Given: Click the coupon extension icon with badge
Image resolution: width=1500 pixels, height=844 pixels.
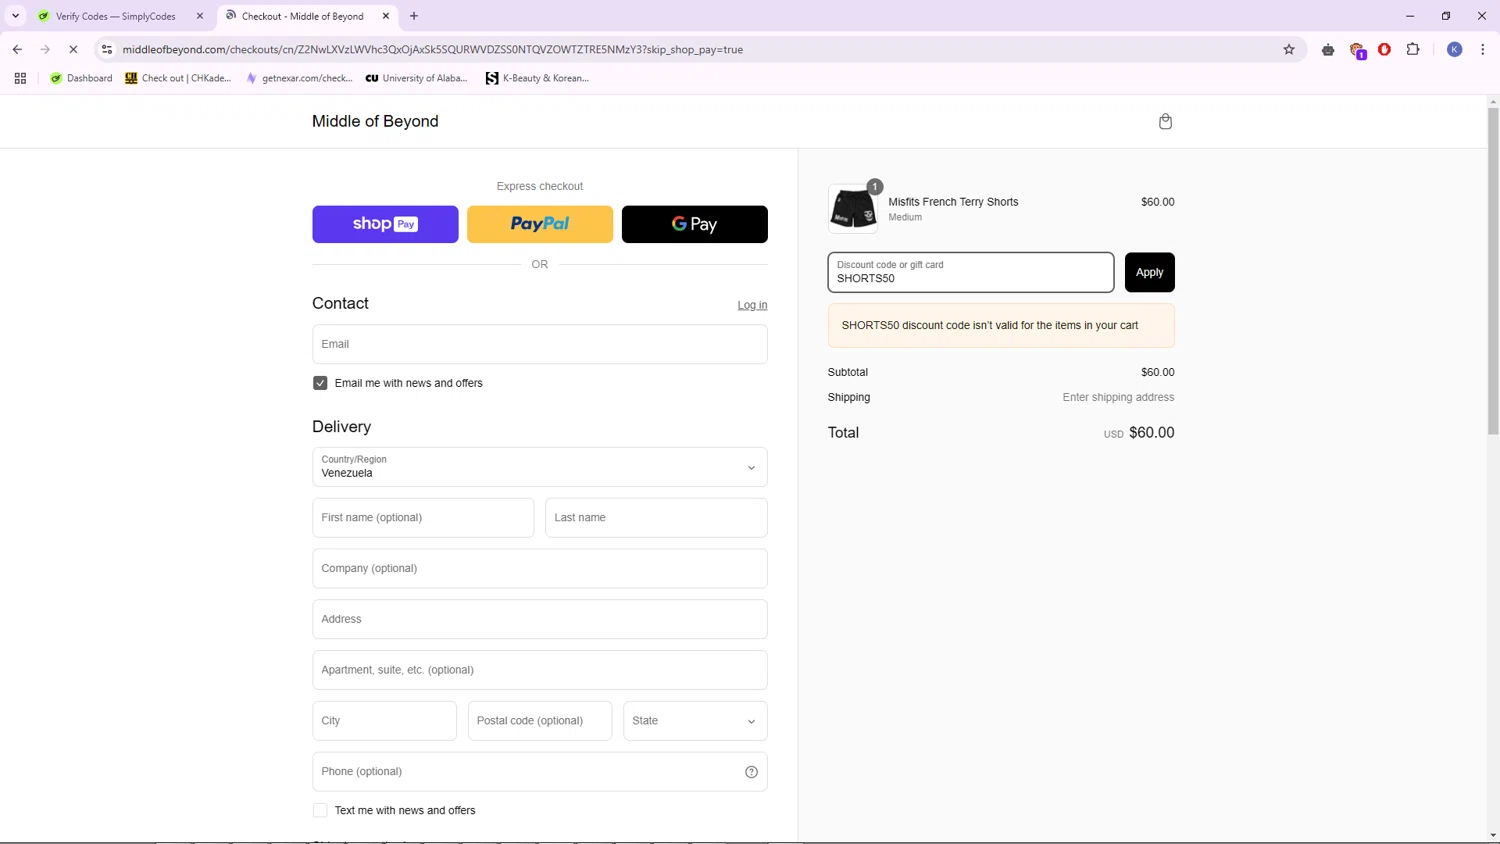Looking at the screenshot, I should tap(1357, 50).
